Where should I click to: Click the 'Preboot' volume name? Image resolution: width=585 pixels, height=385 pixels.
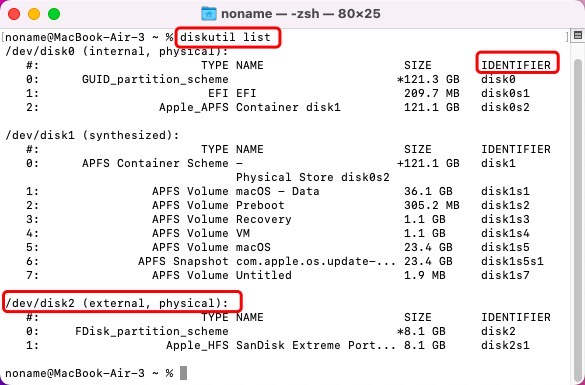coord(260,205)
